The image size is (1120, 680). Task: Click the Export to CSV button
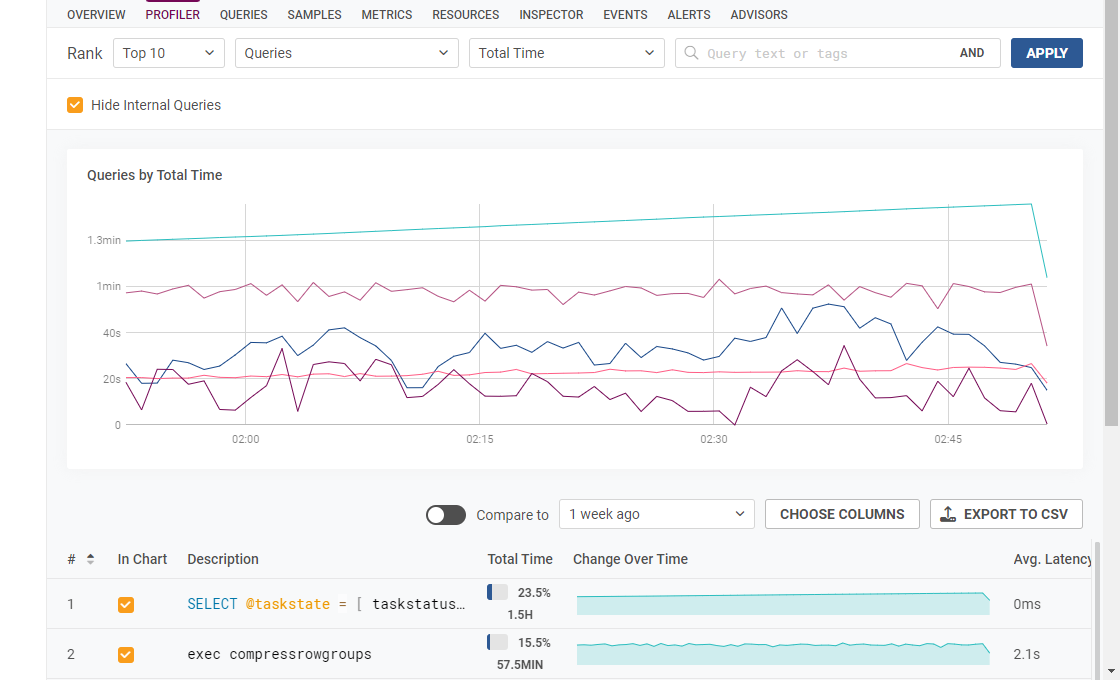(x=1006, y=514)
